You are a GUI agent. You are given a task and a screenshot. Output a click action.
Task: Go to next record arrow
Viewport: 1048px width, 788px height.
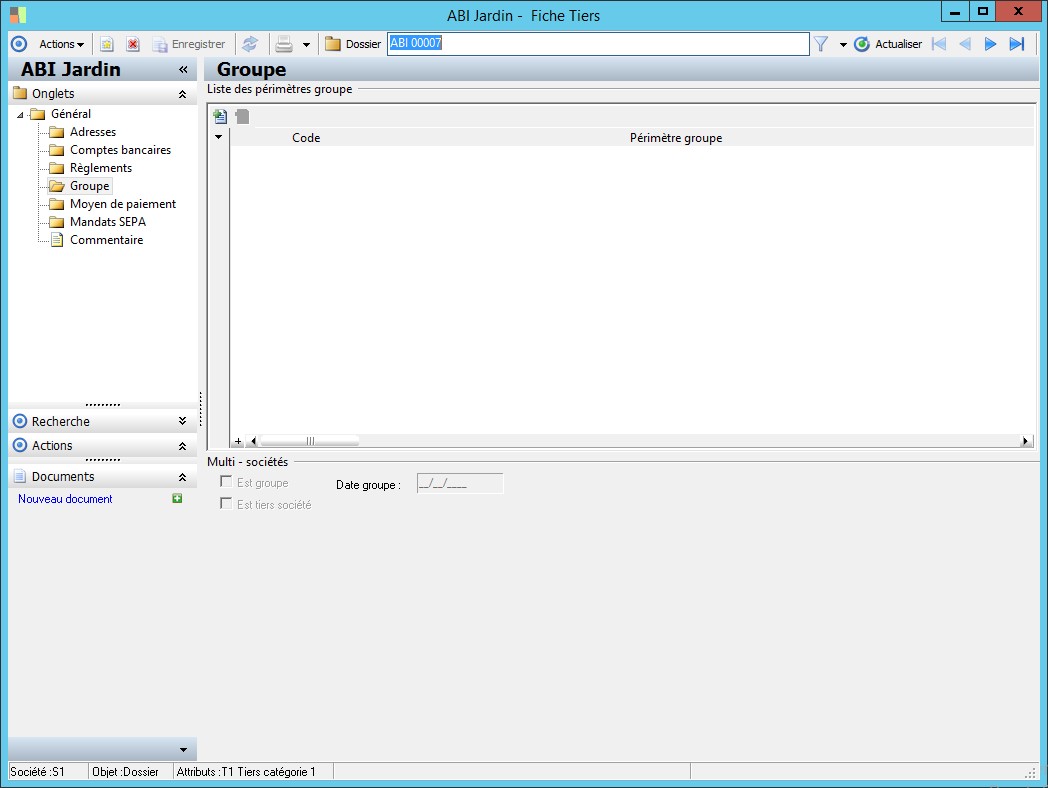(990, 44)
